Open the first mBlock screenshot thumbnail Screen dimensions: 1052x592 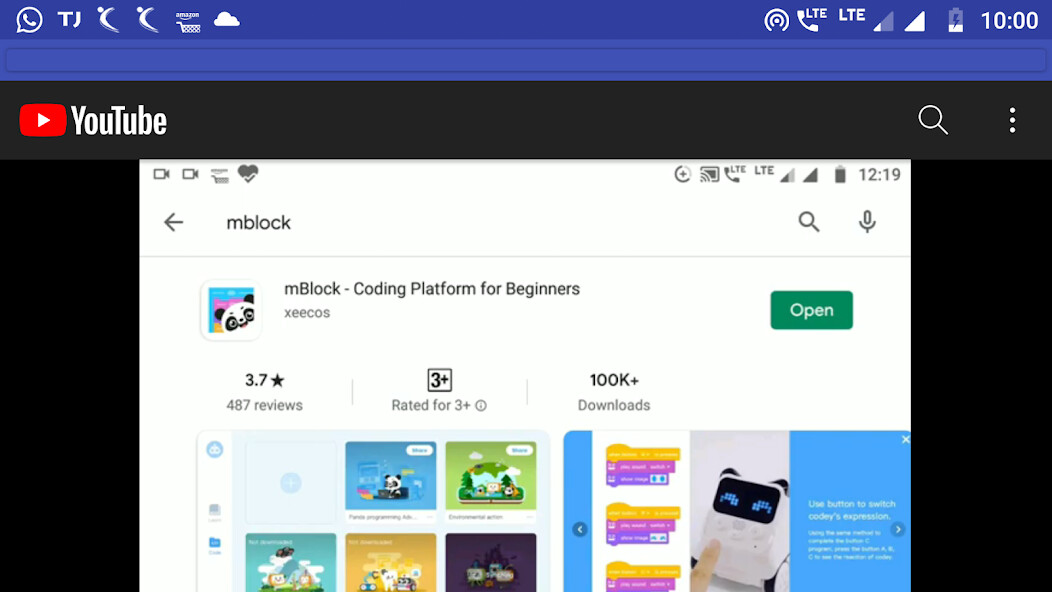[373, 511]
